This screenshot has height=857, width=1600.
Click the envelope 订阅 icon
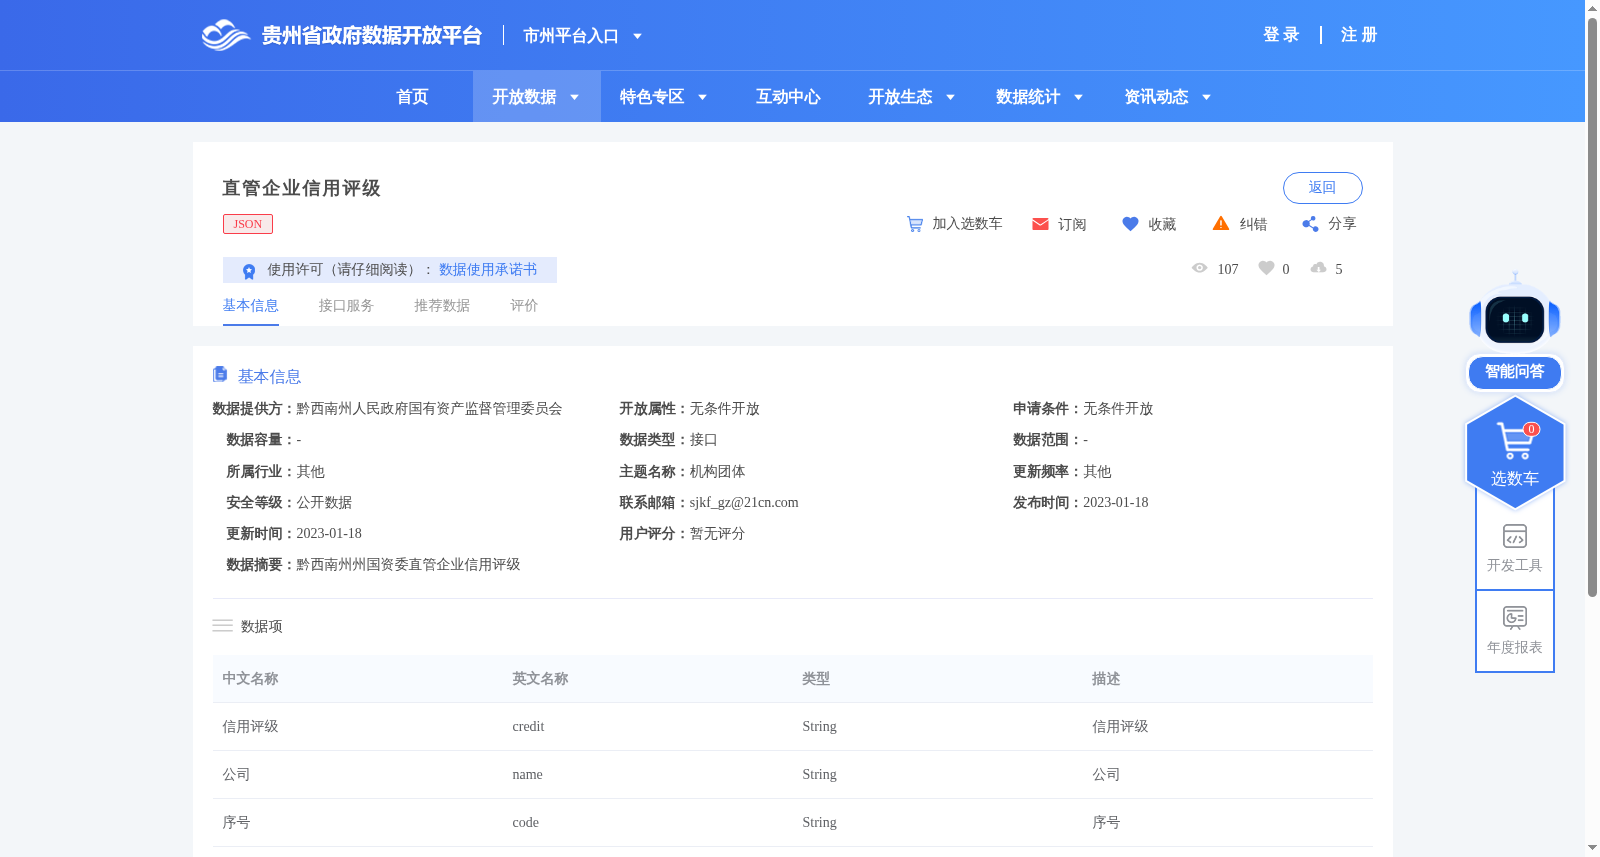pos(1040,224)
